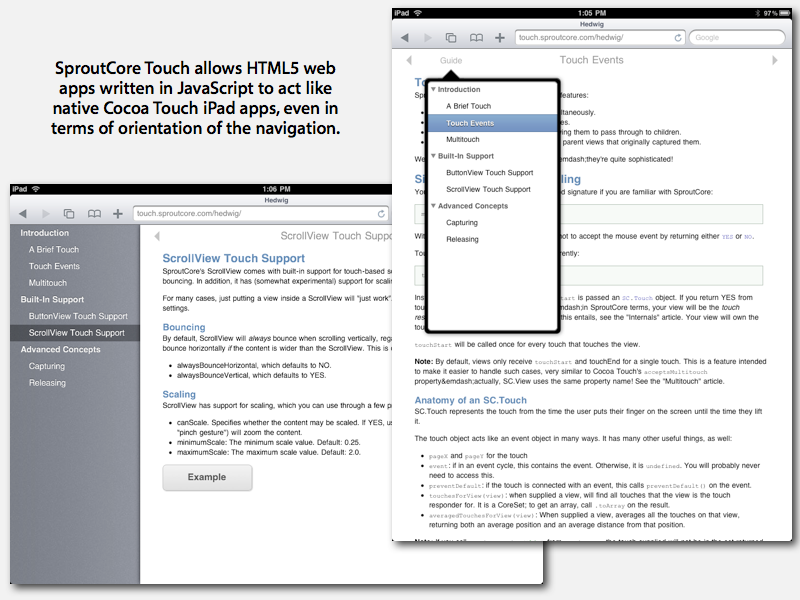Click ScrollView Touch Support page heading
The width and height of the screenshot is (800, 600).
point(234,258)
